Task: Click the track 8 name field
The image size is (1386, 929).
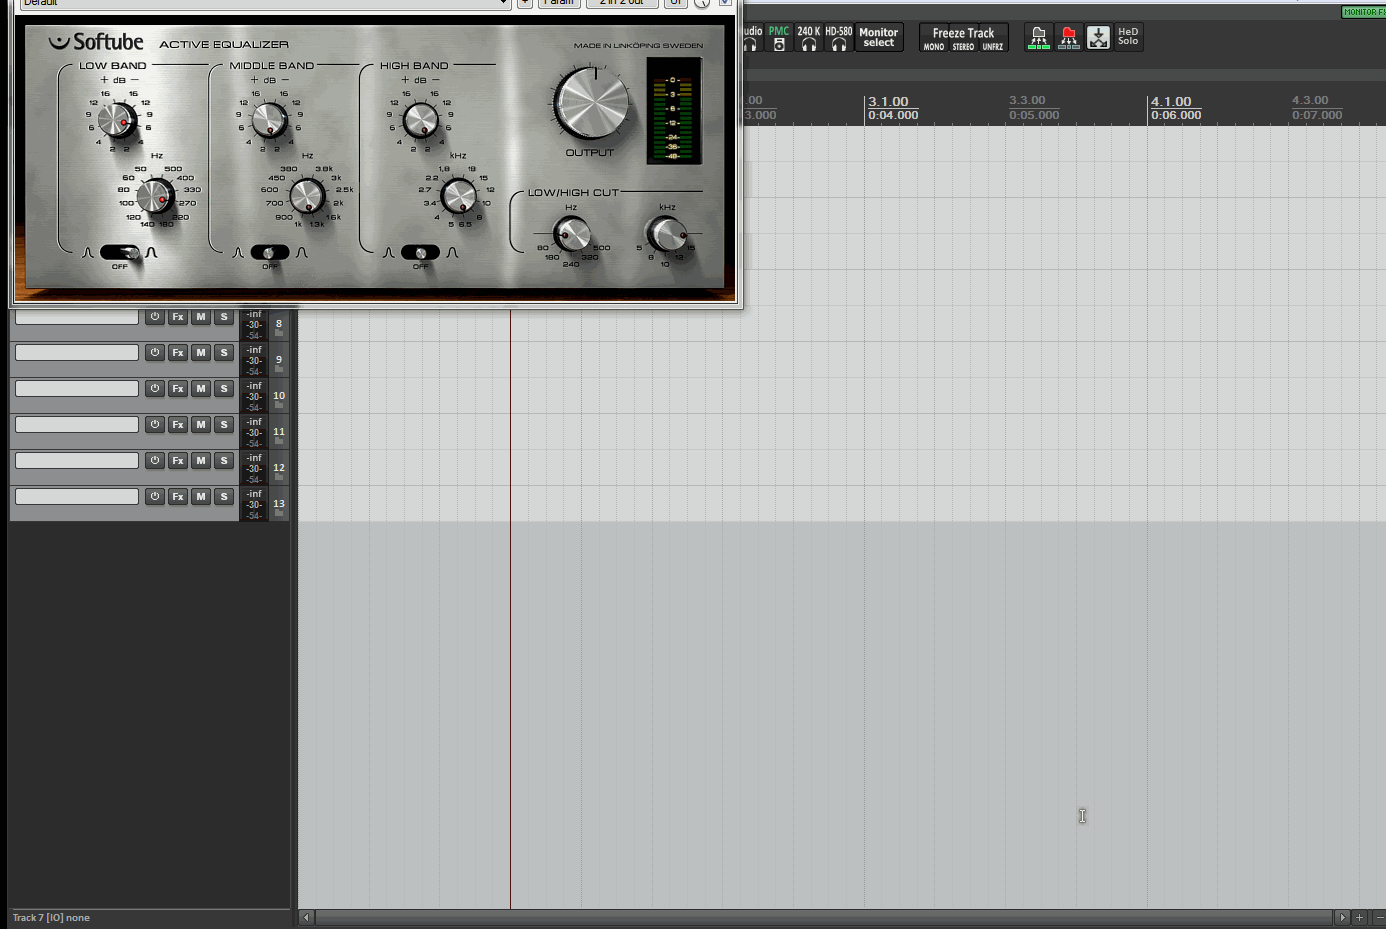Action: point(77,317)
